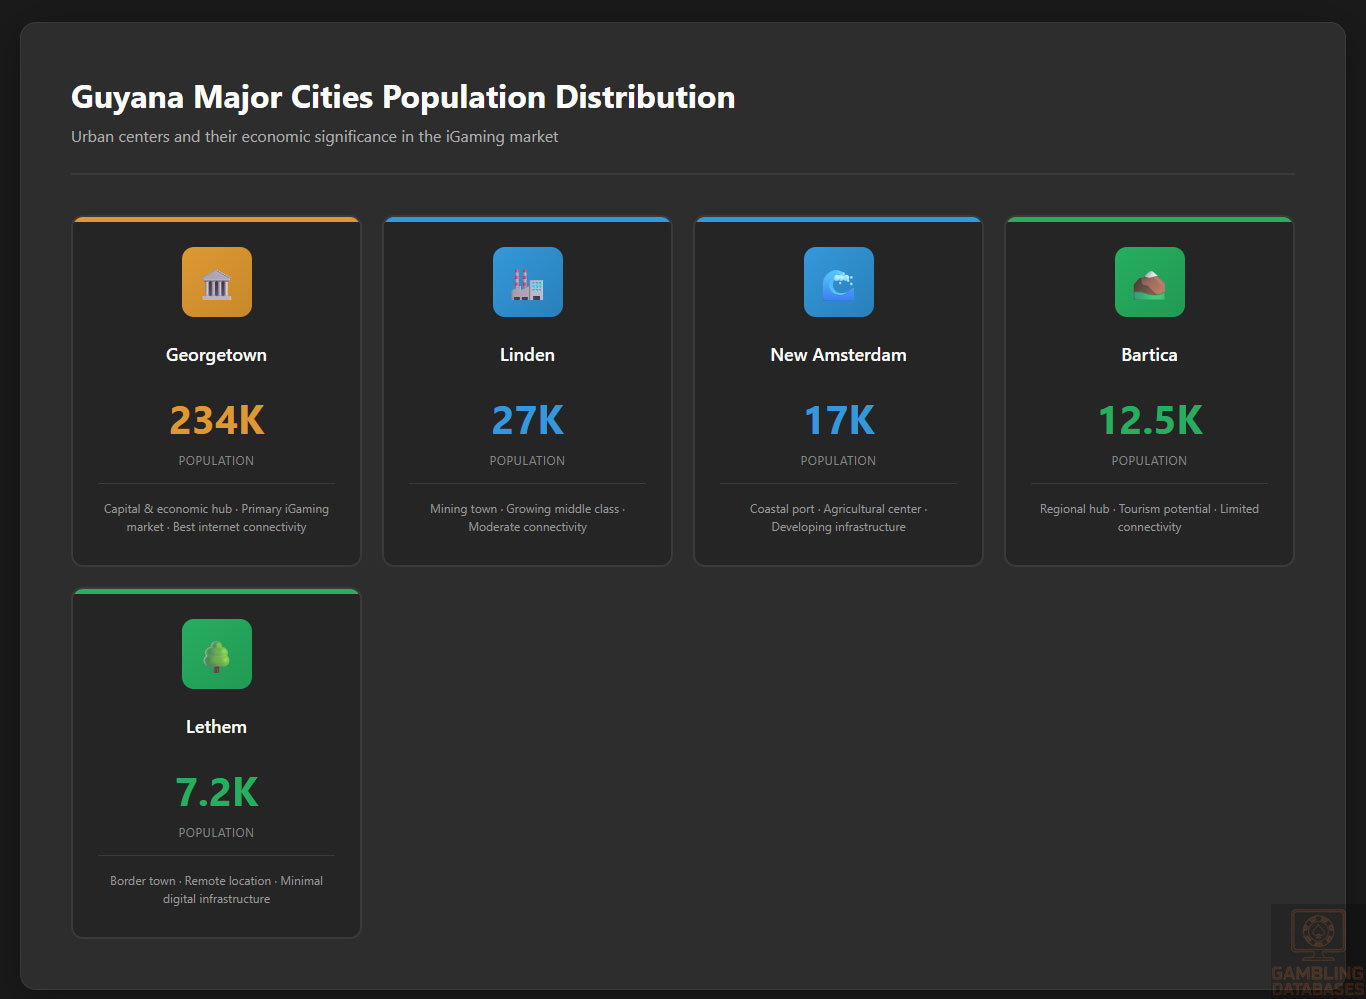Select the Linden city name
Screen dimensions: 1366x999
(x=528, y=355)
